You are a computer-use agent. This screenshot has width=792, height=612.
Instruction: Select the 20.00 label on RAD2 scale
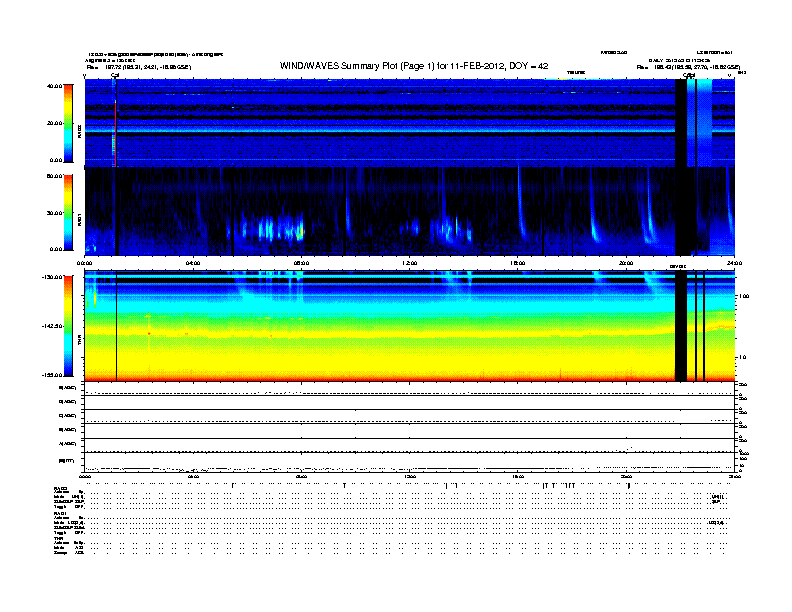[54, 123]
